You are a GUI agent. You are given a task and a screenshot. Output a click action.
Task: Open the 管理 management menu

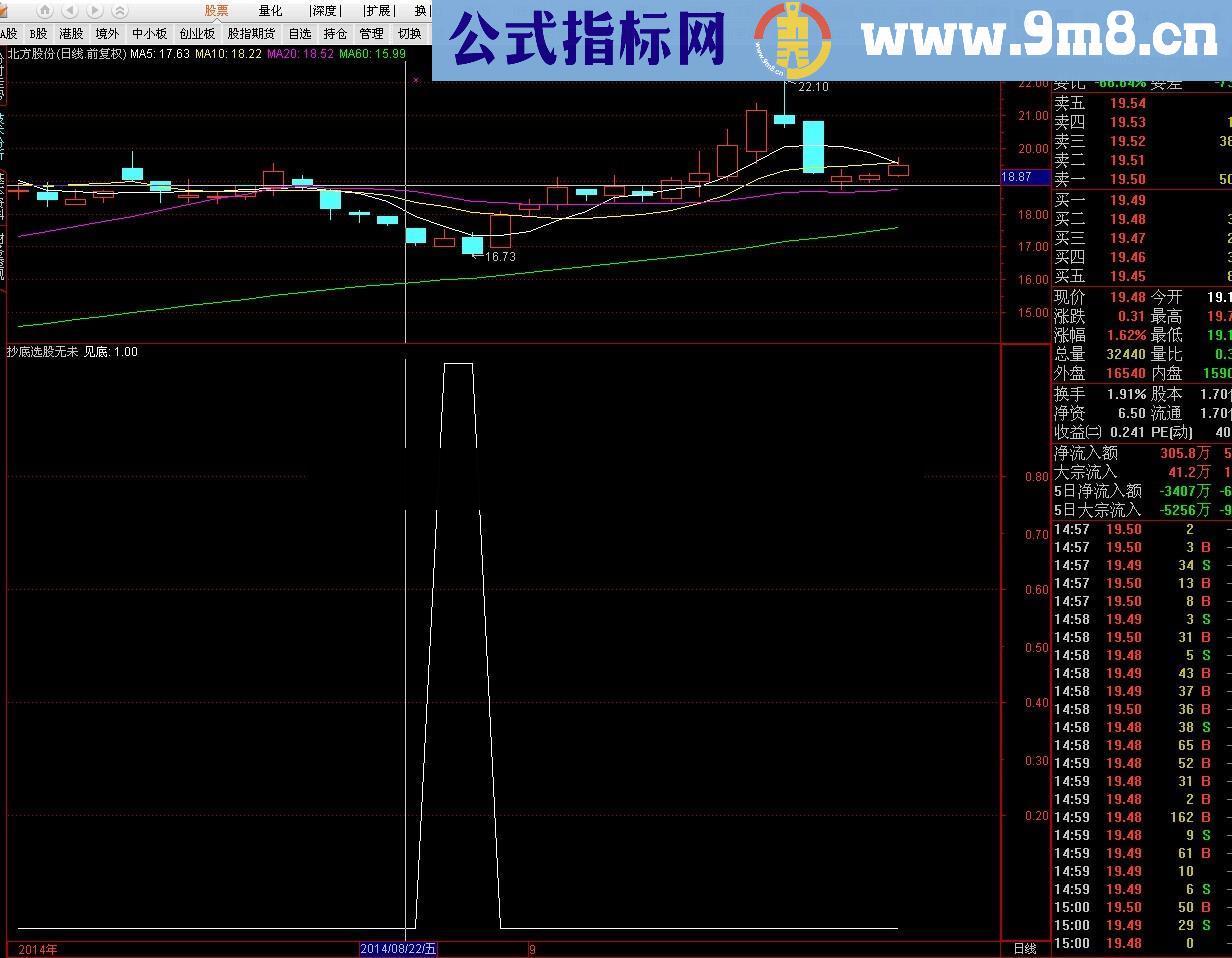[x=371, y=32]
